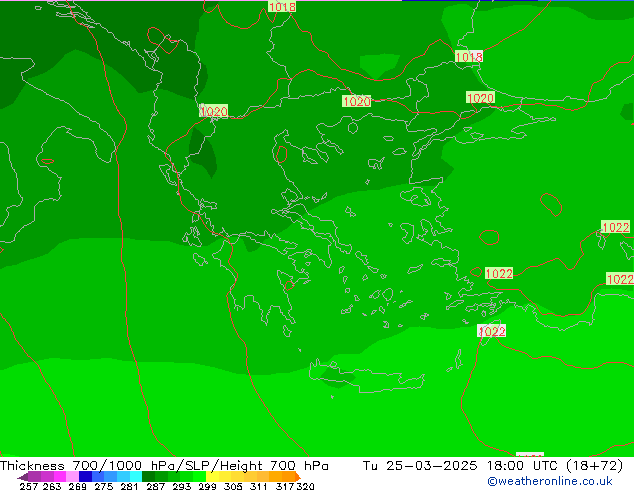The height and width of the screenshot is (490, 634).
Task: Click the 1020 label on the Albanian border
Action: point(214,111)
